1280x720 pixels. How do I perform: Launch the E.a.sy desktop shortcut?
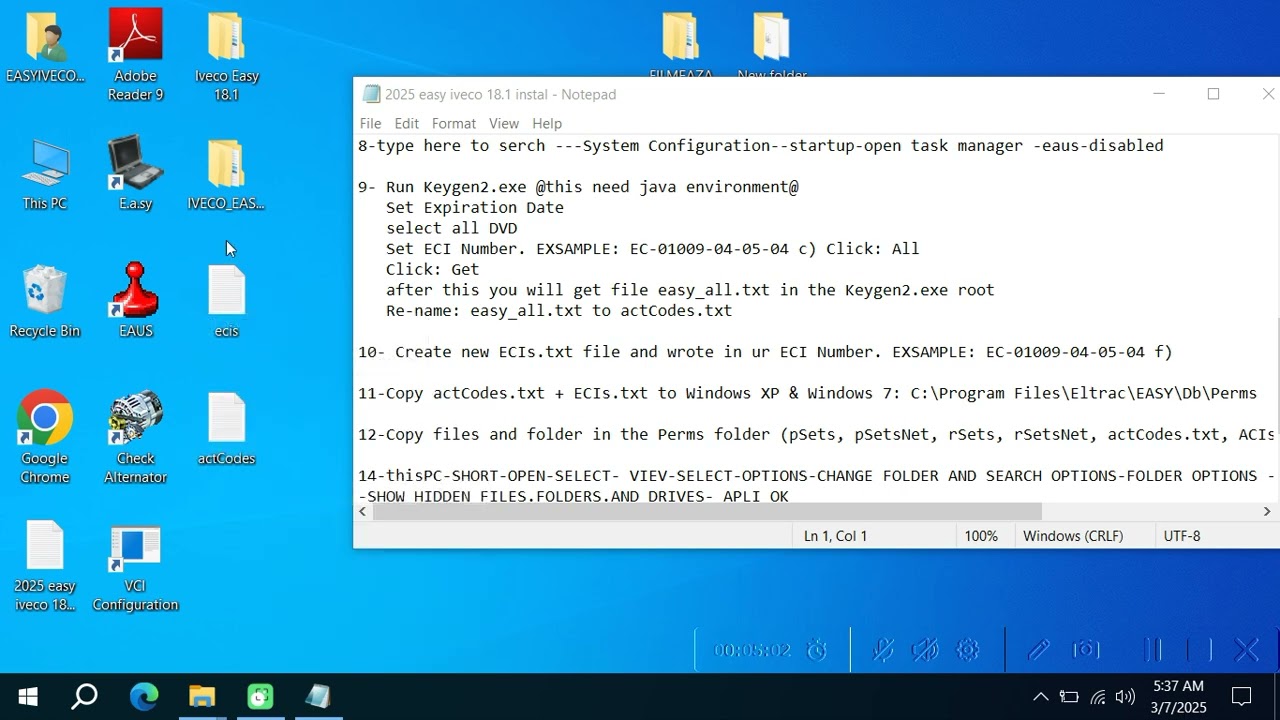[x=136, y=175]
